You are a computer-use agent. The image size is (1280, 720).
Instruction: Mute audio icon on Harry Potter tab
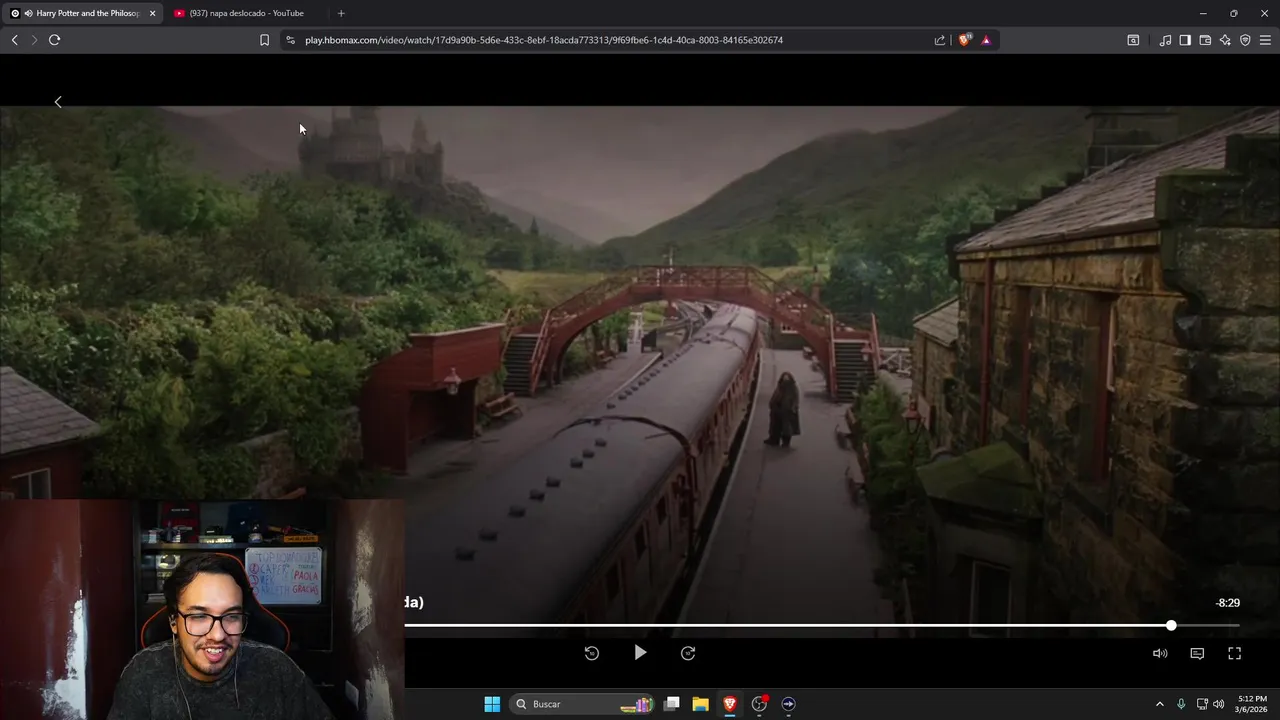pos(28,13)
